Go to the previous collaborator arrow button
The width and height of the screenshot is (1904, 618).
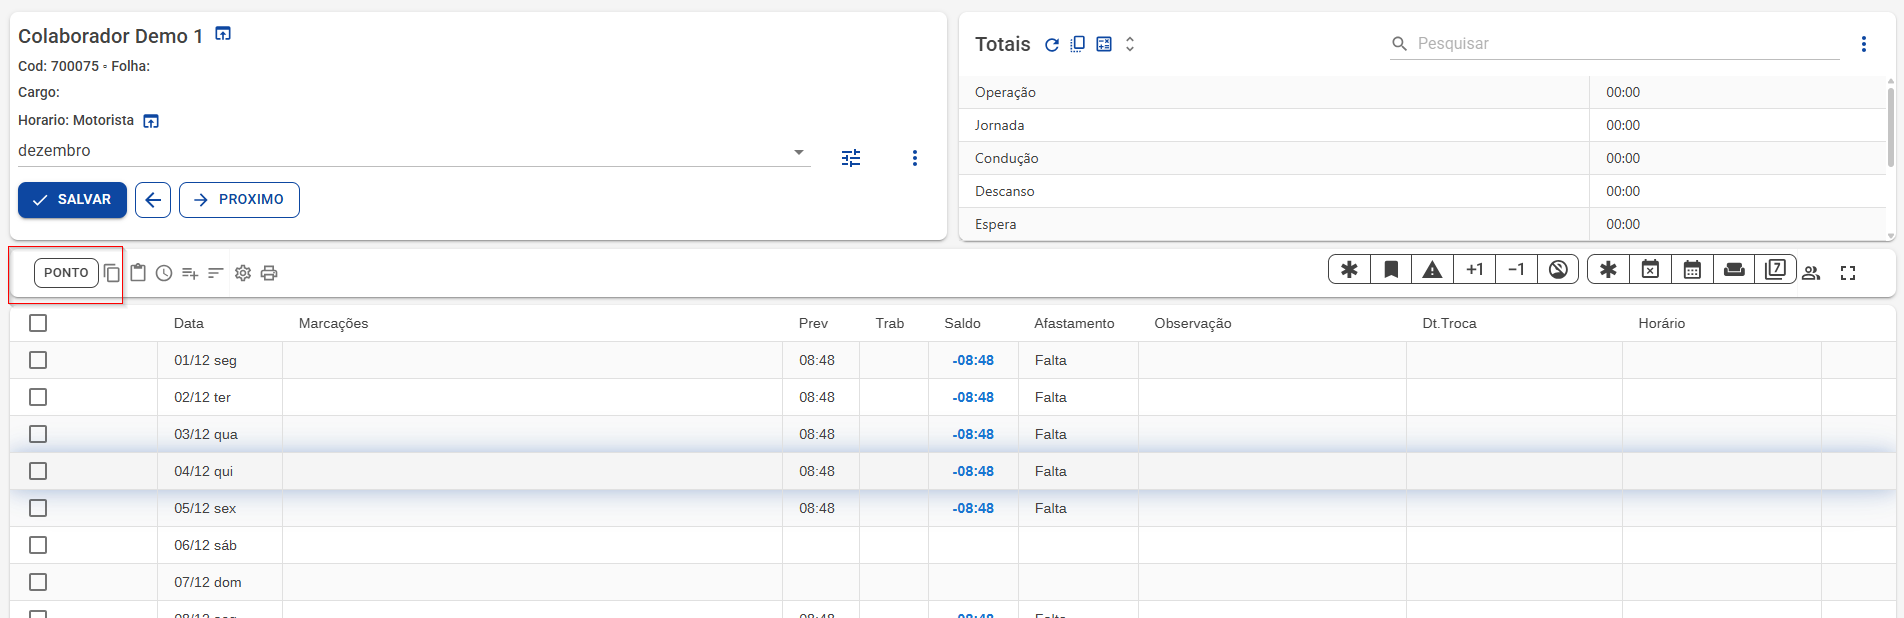153,200
